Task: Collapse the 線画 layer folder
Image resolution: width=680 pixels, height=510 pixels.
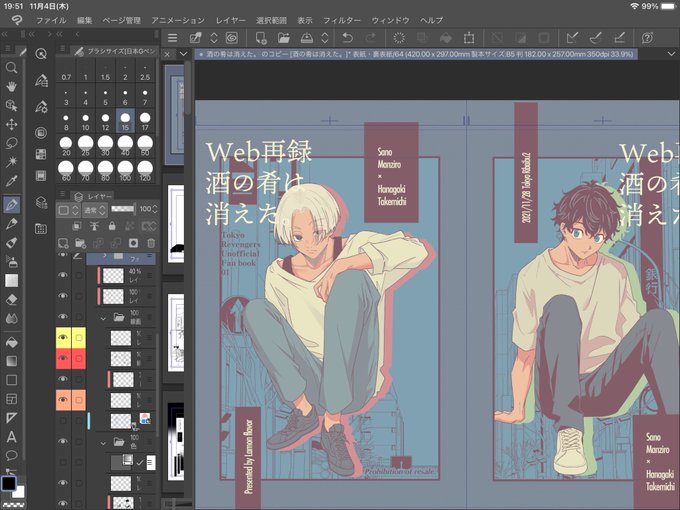Action: (103, 318)
